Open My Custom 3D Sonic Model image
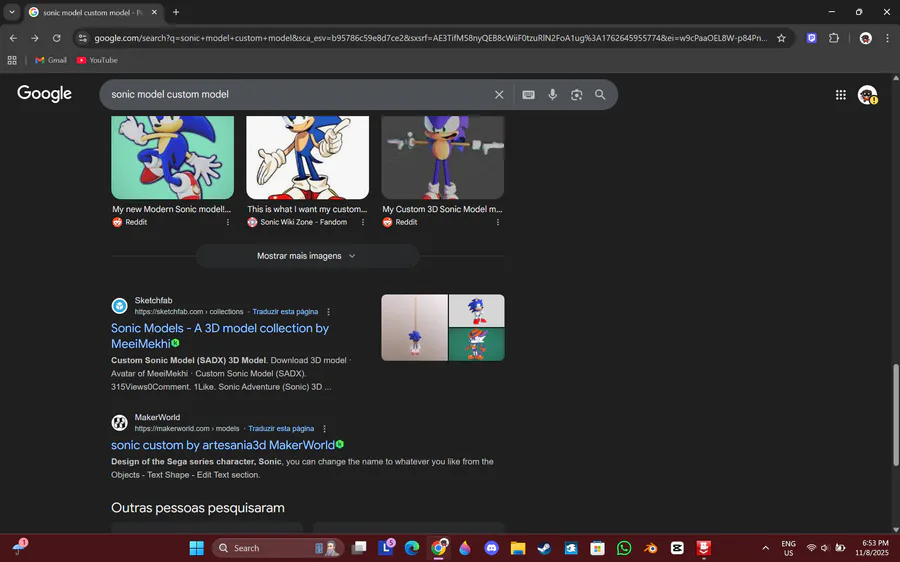The width and height of the screenshot is (900, 562). point(443,157)
